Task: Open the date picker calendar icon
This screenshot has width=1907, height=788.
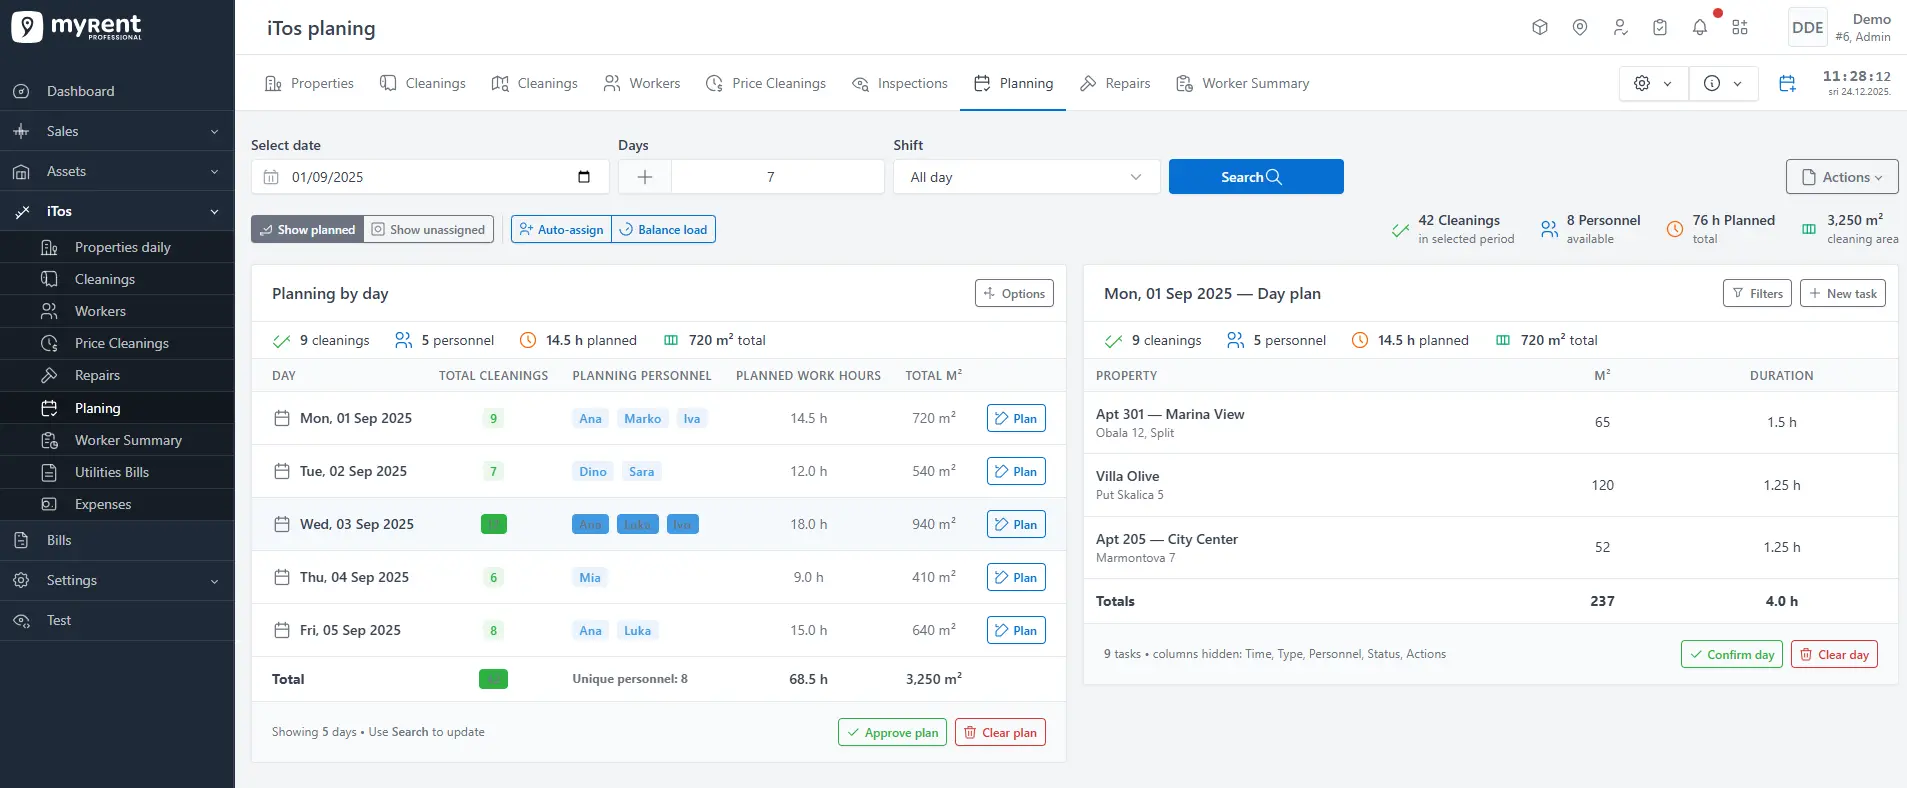Action: click(x=584, y=177)
